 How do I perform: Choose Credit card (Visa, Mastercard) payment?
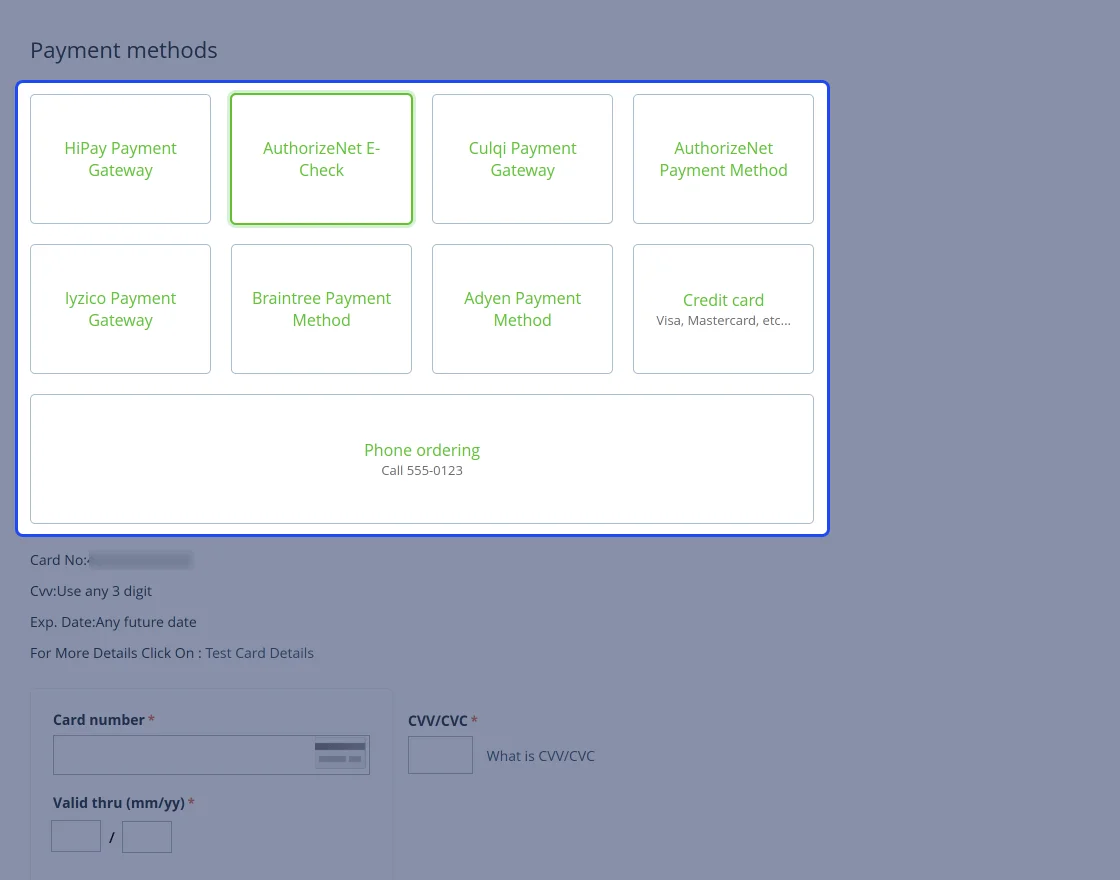[723, 309]
